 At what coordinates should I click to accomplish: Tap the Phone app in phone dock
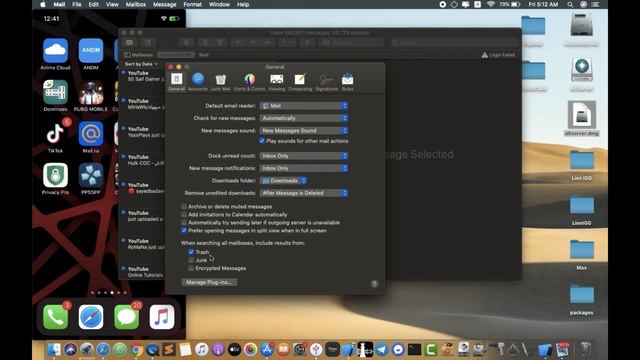56,317
